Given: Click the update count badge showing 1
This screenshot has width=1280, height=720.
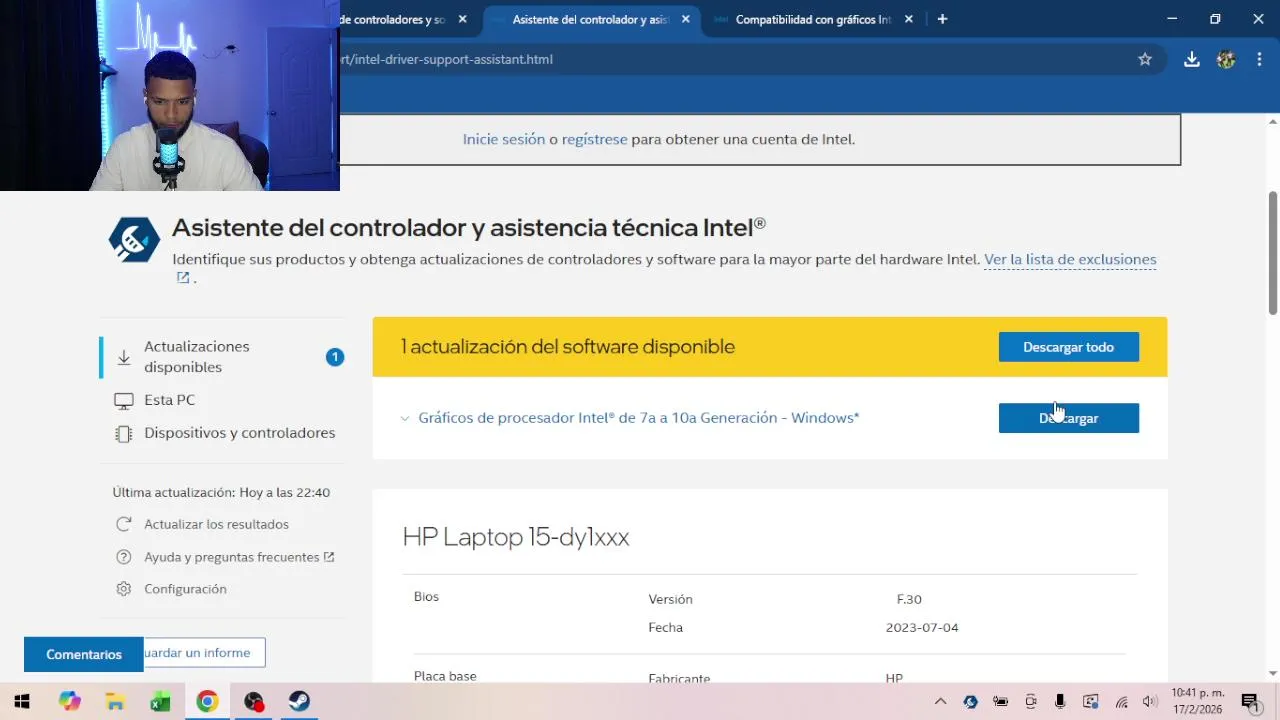Looking at the screenshot, I should tap(335, 357).
